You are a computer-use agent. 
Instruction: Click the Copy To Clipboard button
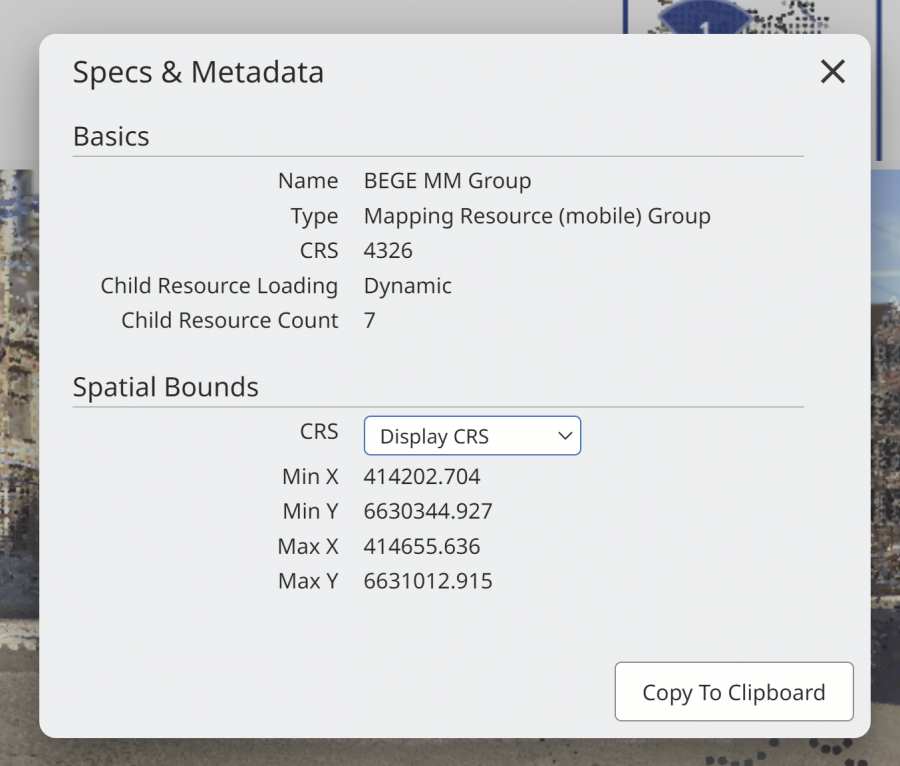click(734, 692)
